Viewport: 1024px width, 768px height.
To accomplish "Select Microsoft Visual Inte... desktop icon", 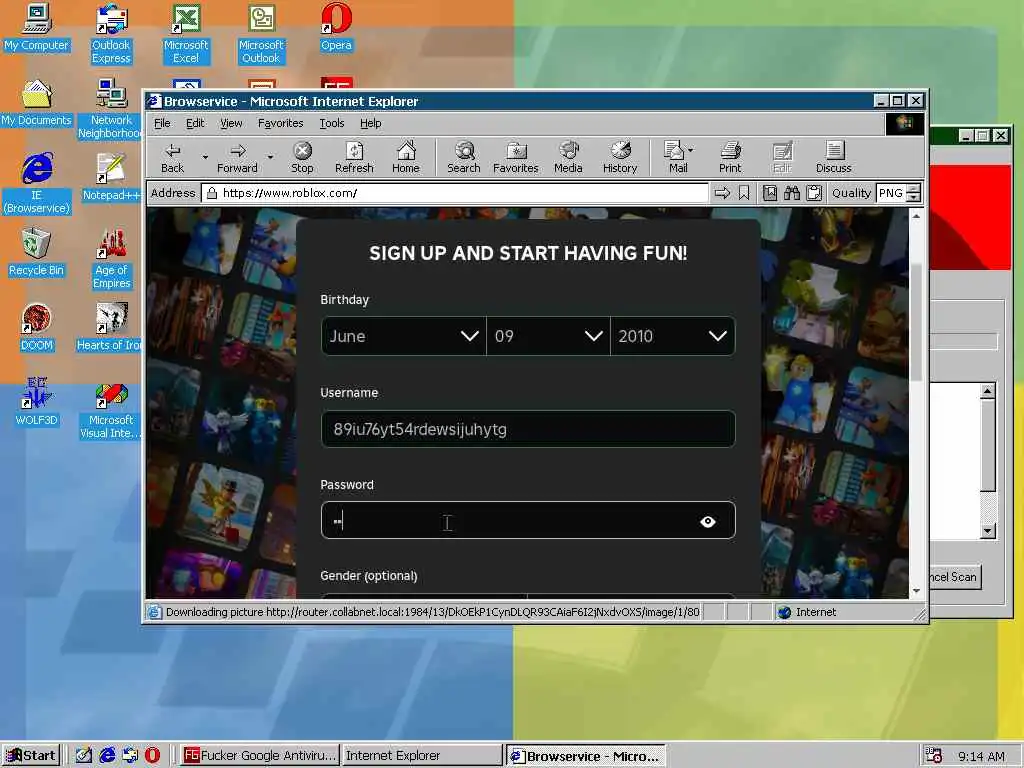I will 110,409.
